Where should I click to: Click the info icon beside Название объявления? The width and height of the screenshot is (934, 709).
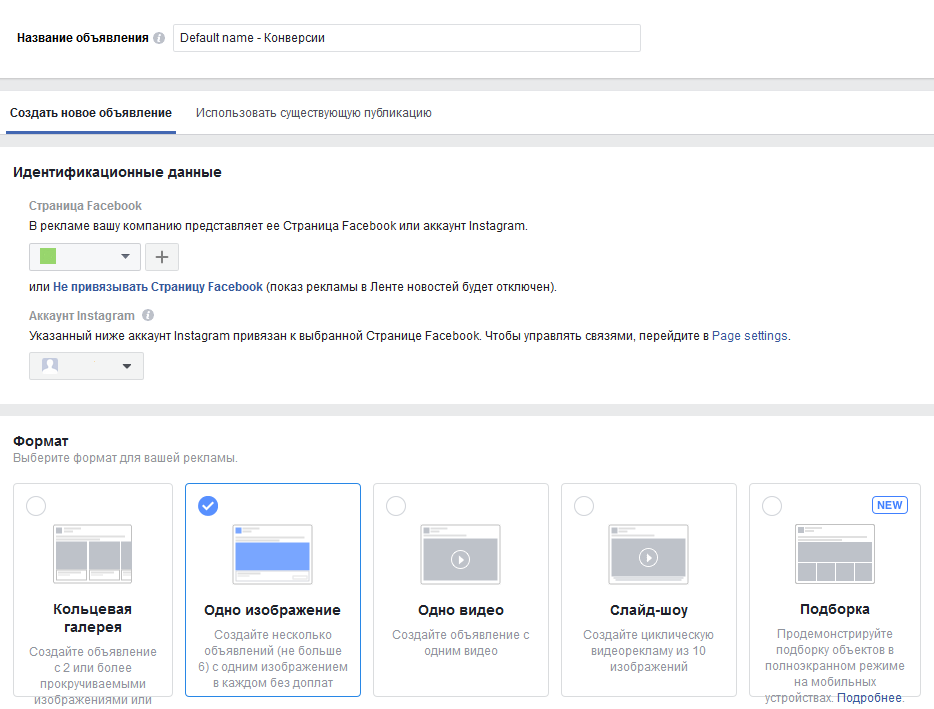tap(159, 38)
